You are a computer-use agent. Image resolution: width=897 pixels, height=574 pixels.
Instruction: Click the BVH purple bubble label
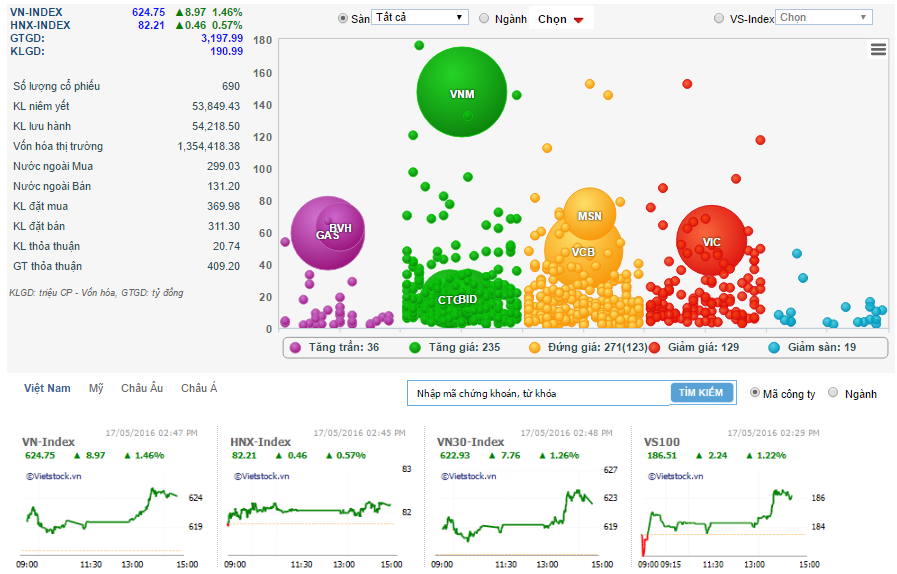coord(340,228)
